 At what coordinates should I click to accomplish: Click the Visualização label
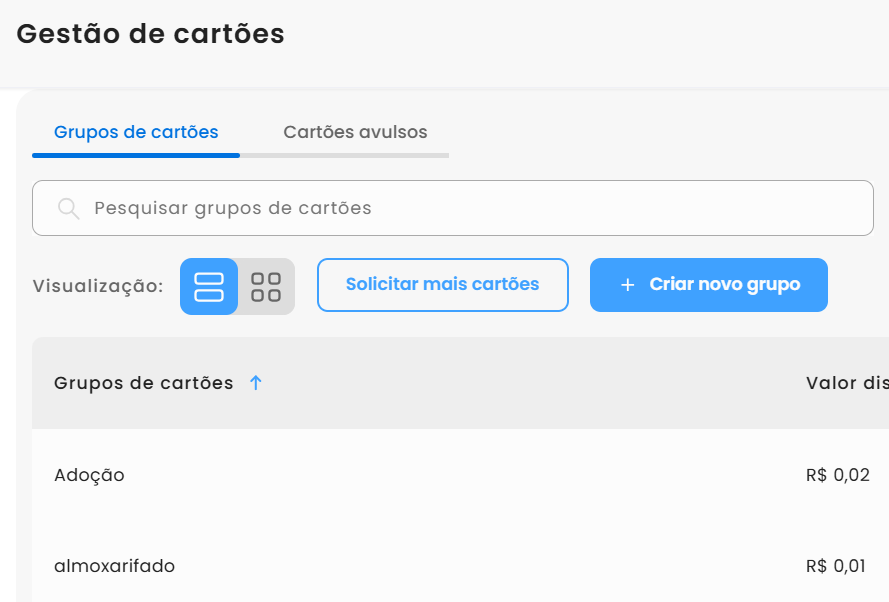(98, 287)
